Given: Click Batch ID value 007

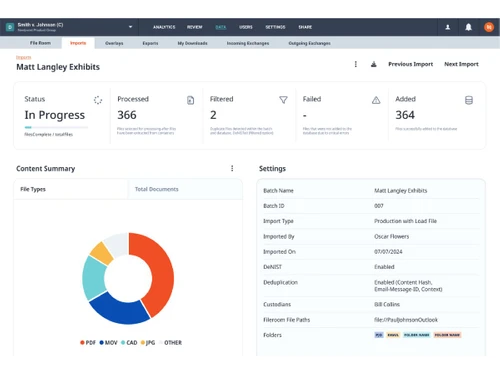Looking at the screenshot, I should 379,206.
